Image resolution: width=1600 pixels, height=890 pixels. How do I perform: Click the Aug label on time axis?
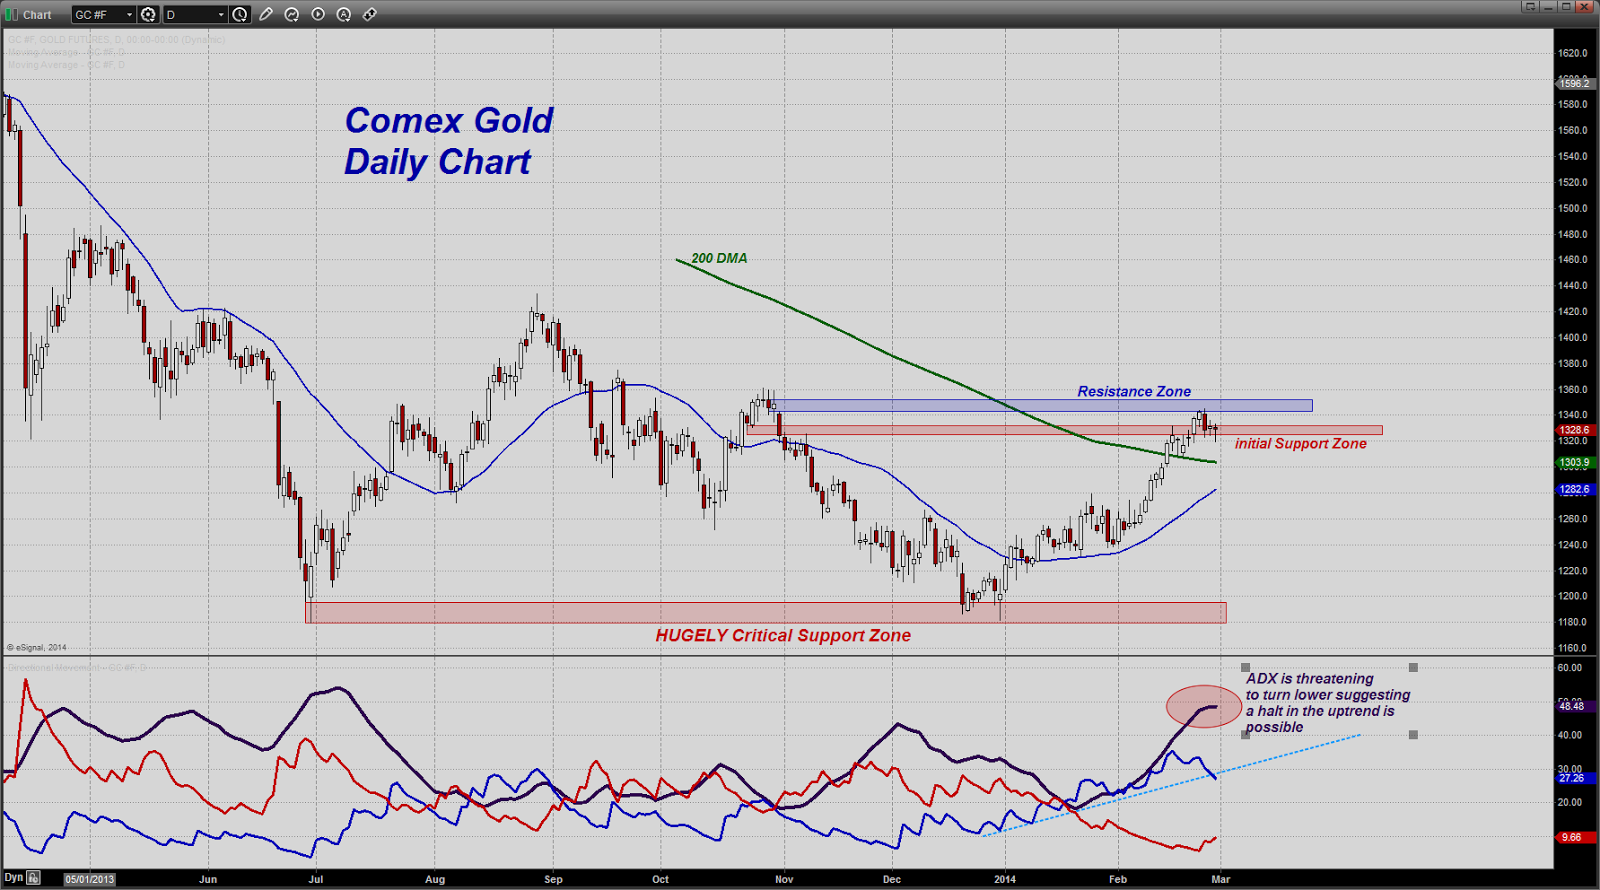435,880
